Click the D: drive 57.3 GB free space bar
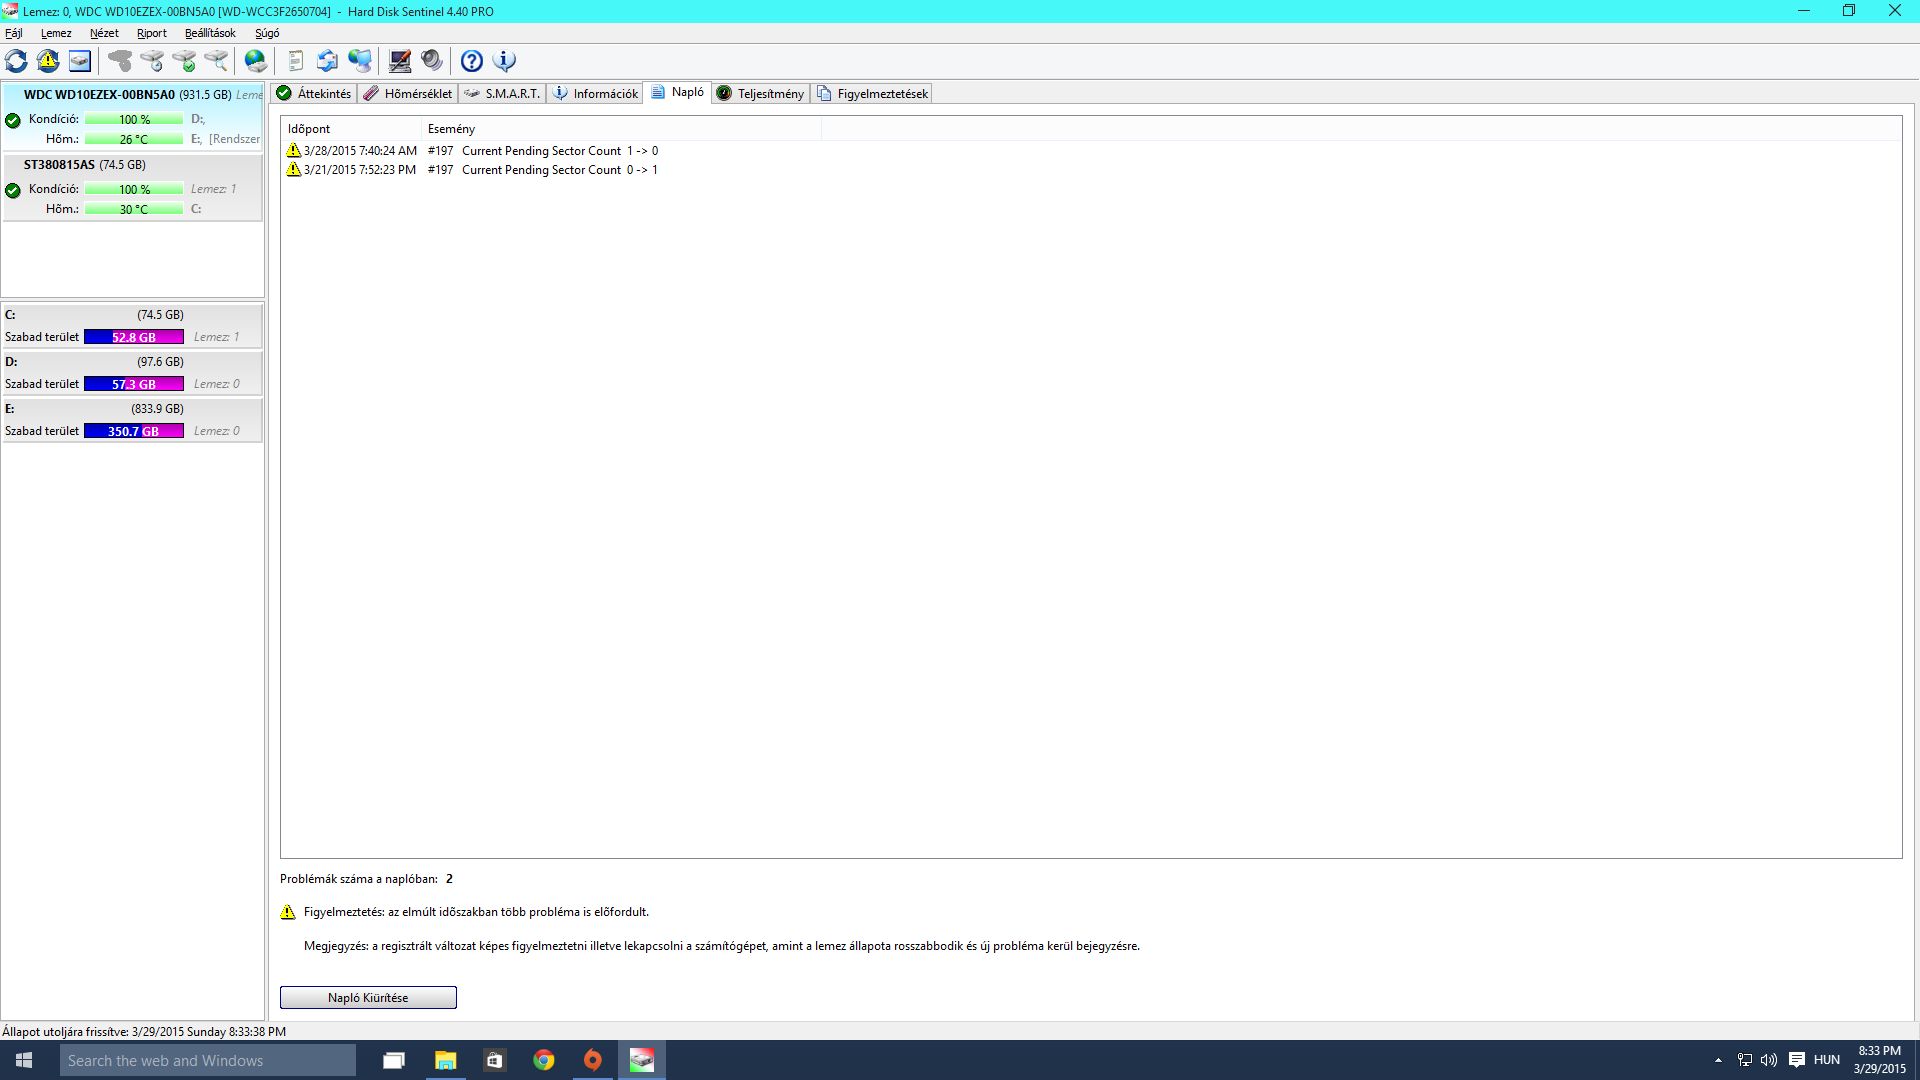Image resolution: width=1920 pixels, height=1080 pixels. click(134, 384)
